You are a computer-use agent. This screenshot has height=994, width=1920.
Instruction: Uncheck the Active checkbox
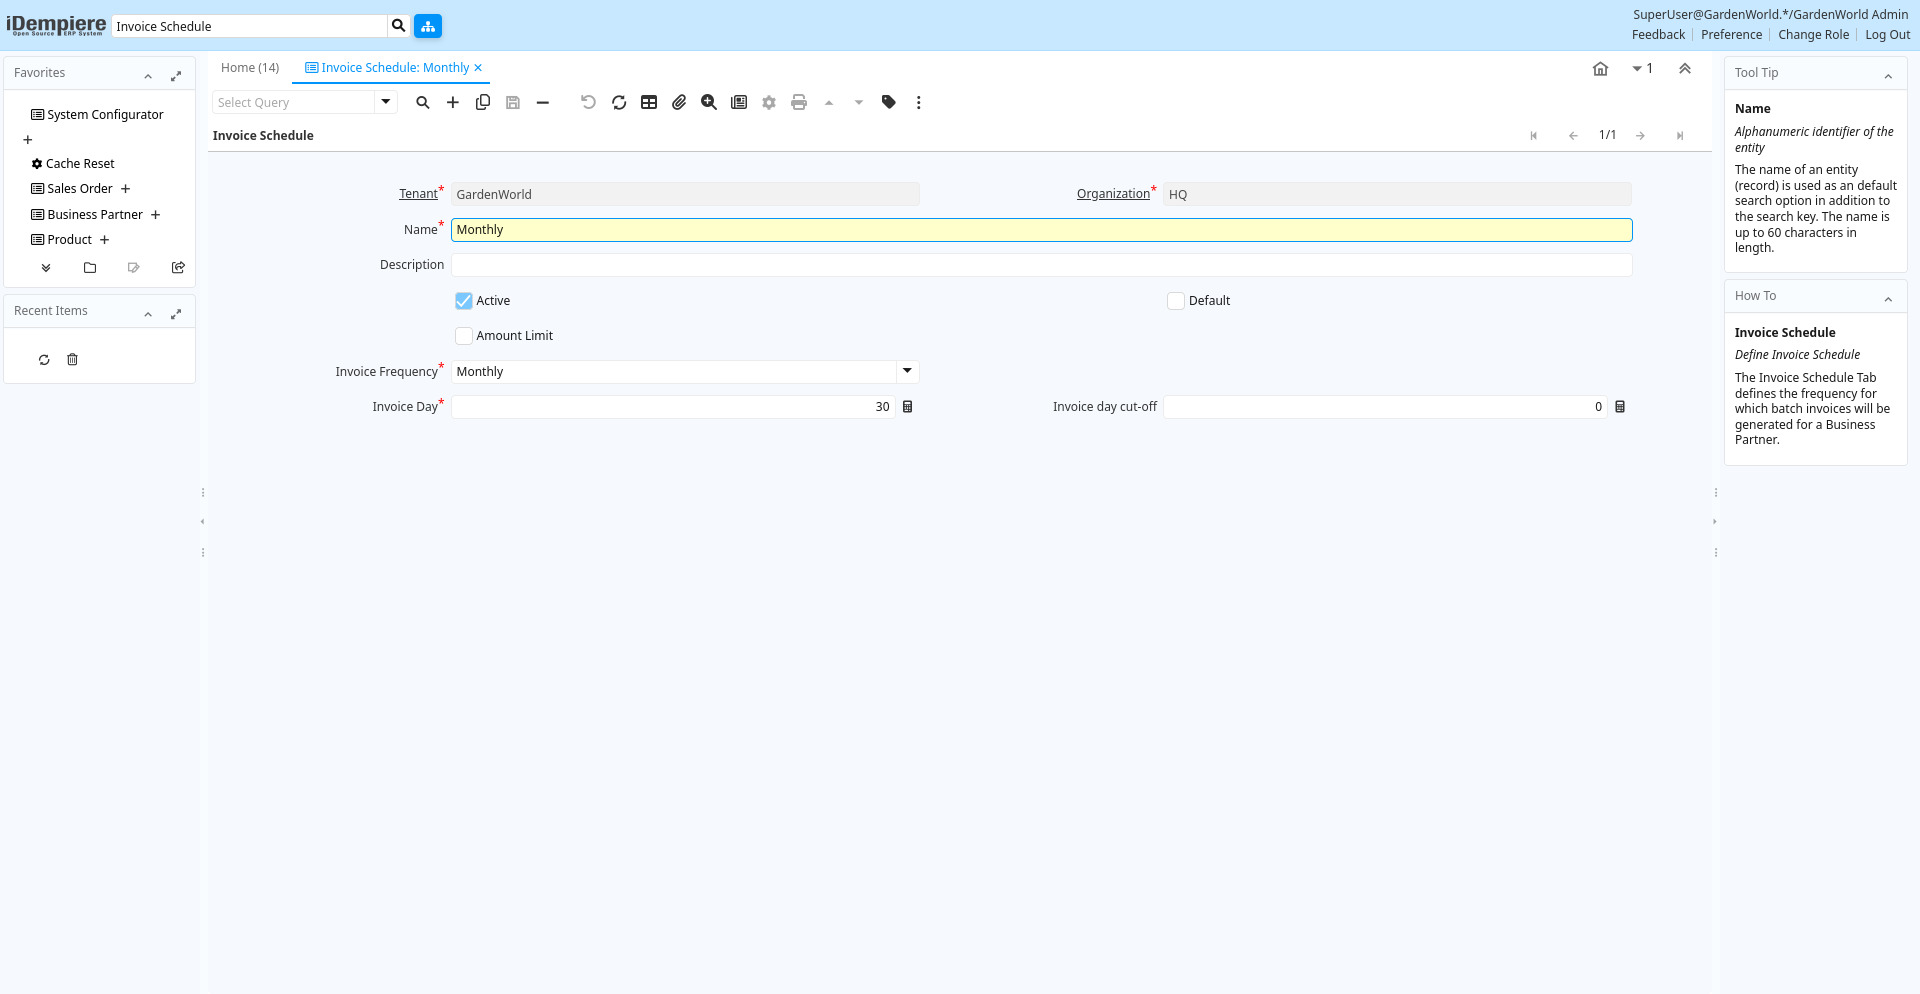coord(464,301)
